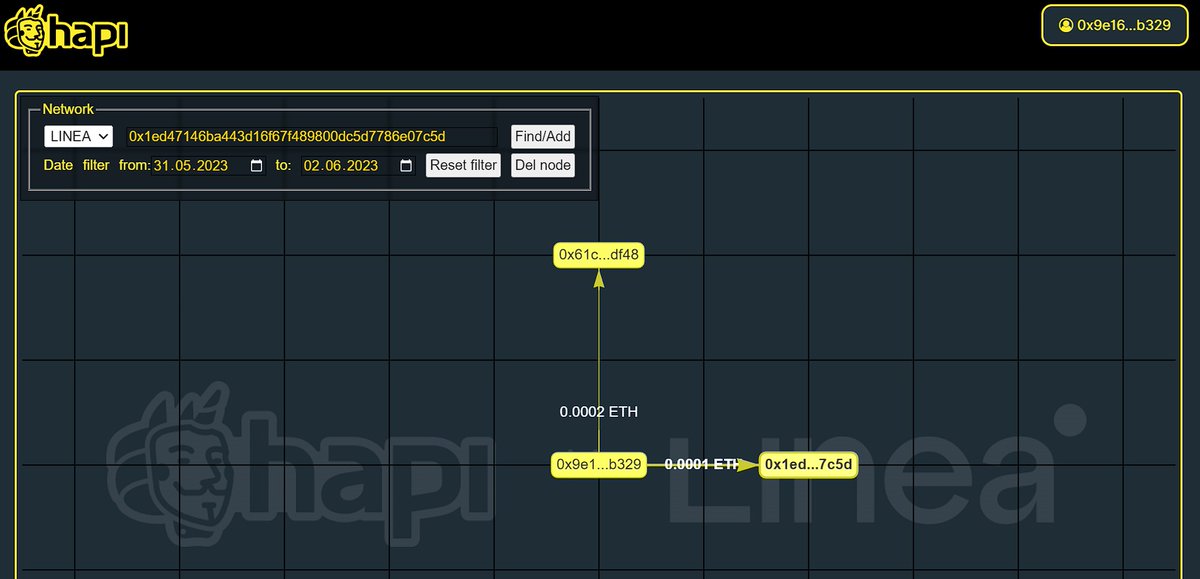1200x579 pixels.
Task: Select the 0x1ed...7c5d node
Action: click(809, 464)
